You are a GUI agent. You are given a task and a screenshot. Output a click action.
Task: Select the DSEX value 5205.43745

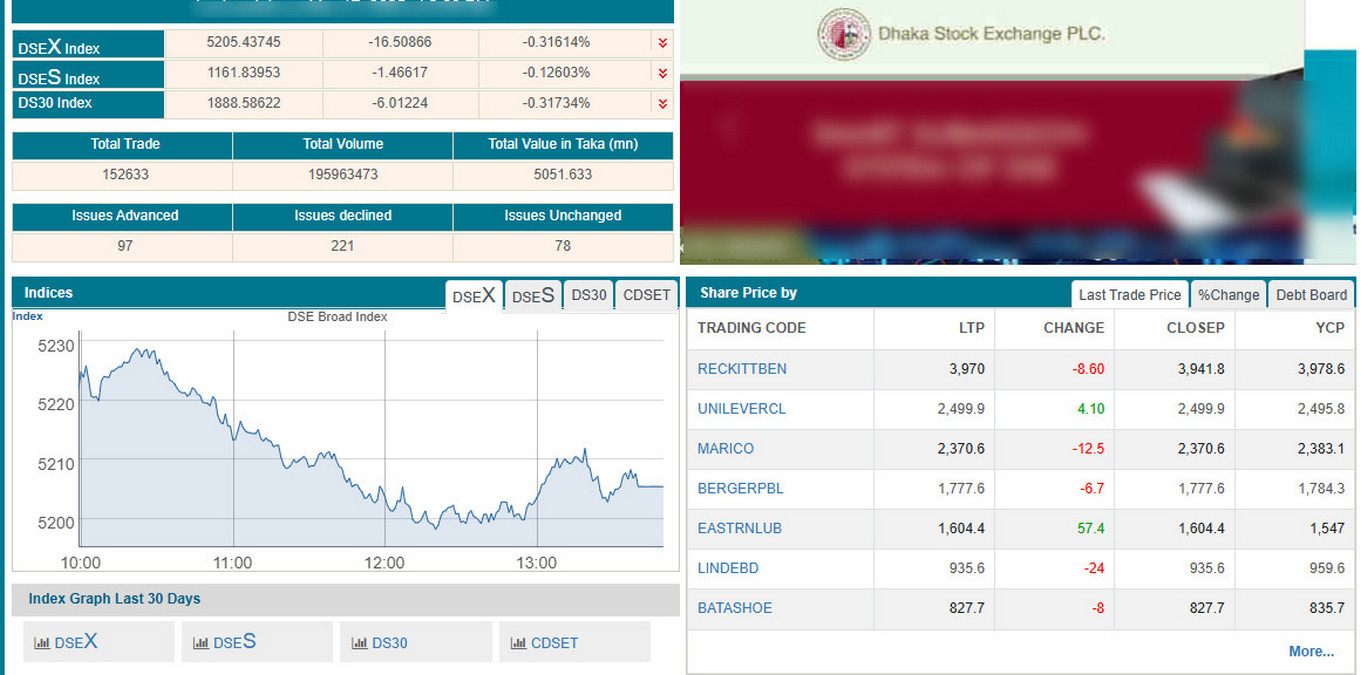coord(244,43)
